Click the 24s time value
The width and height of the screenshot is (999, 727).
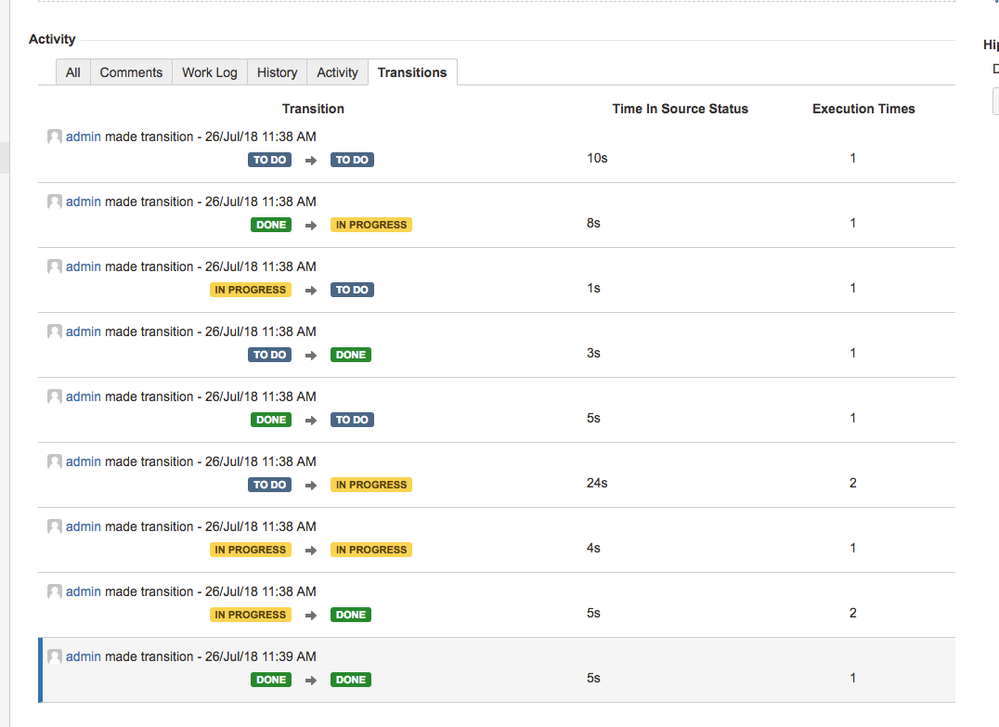[x=597, y=483]
